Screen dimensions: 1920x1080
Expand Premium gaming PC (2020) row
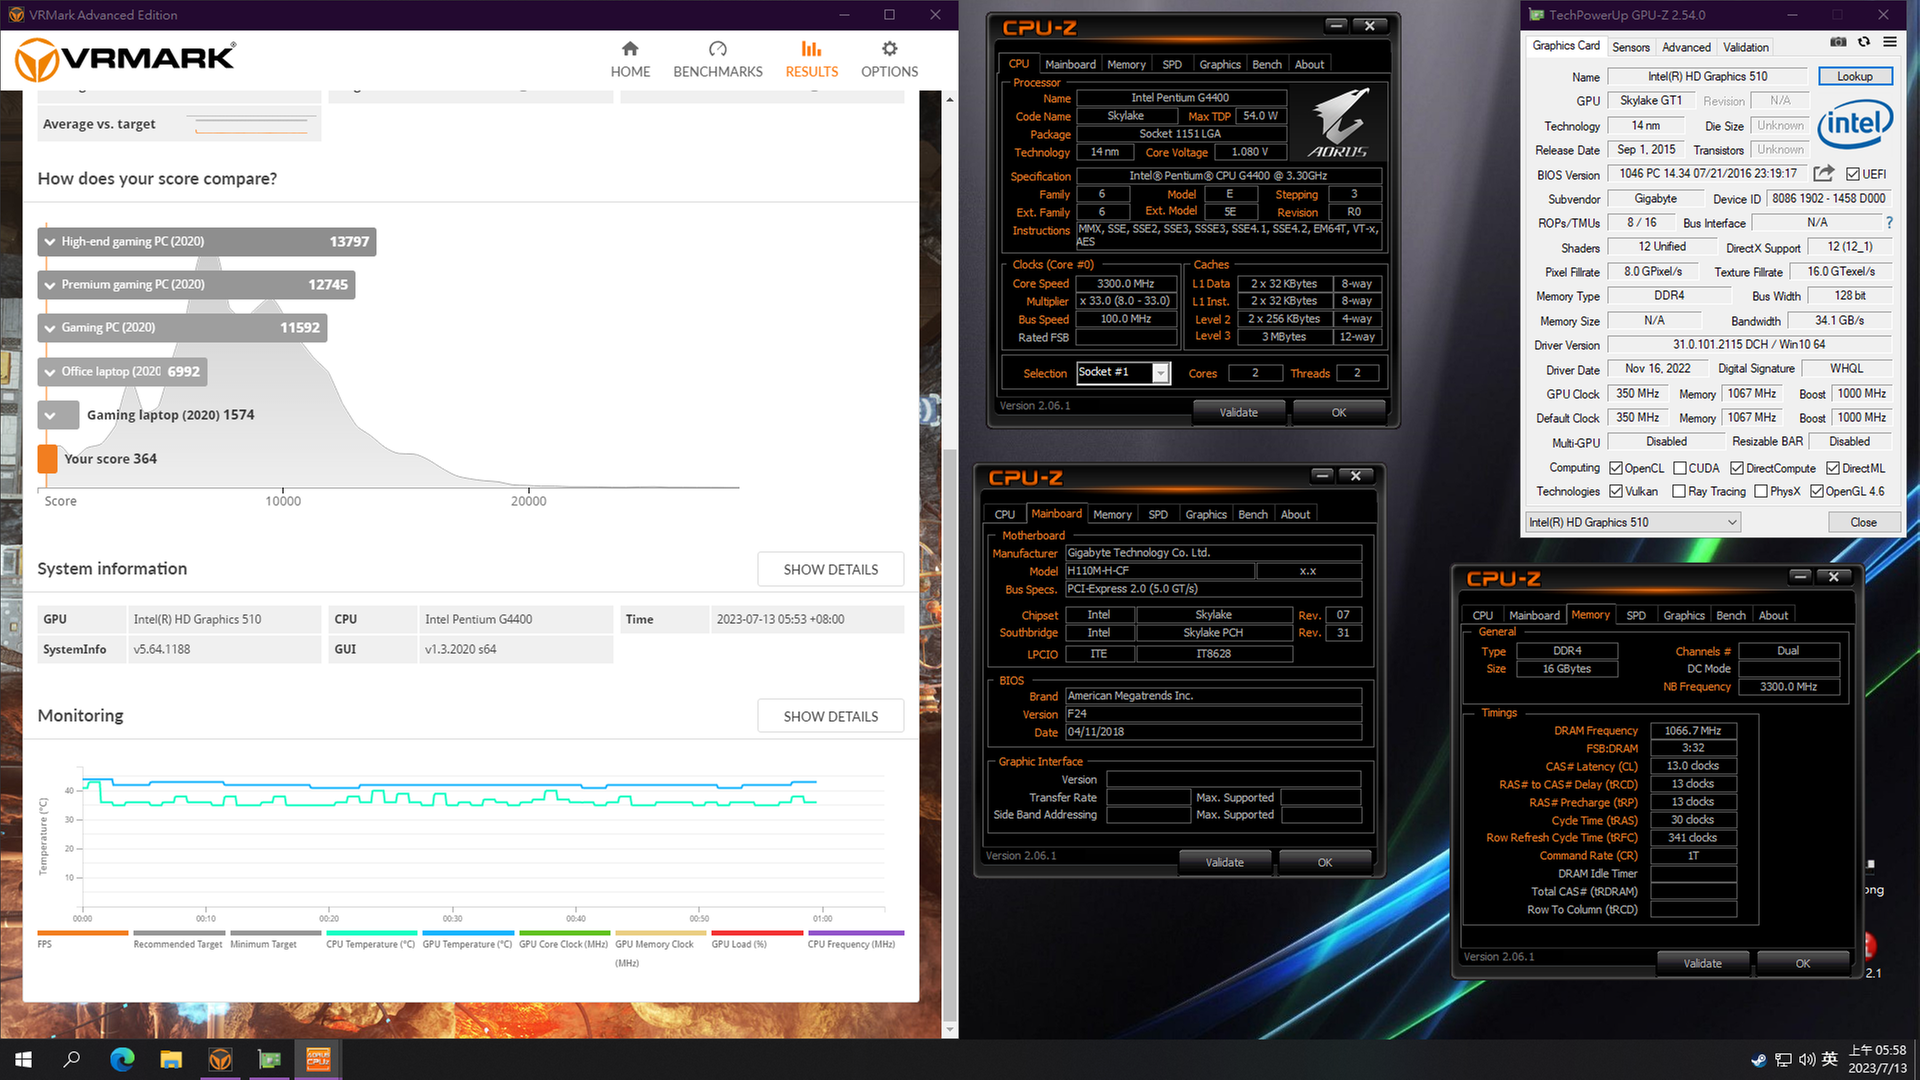point(196,284)
